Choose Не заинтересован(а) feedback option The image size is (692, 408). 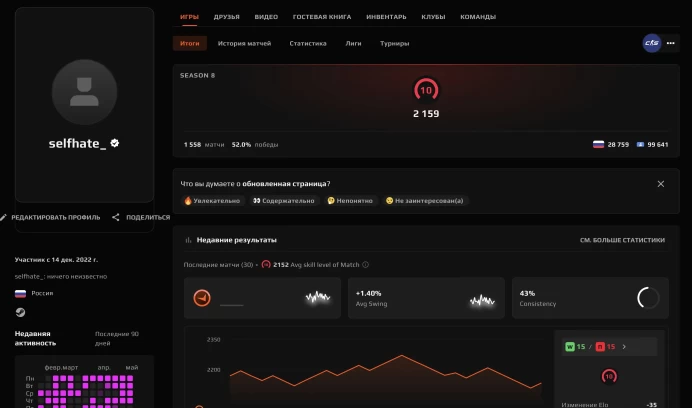click(x=425, y=200)
